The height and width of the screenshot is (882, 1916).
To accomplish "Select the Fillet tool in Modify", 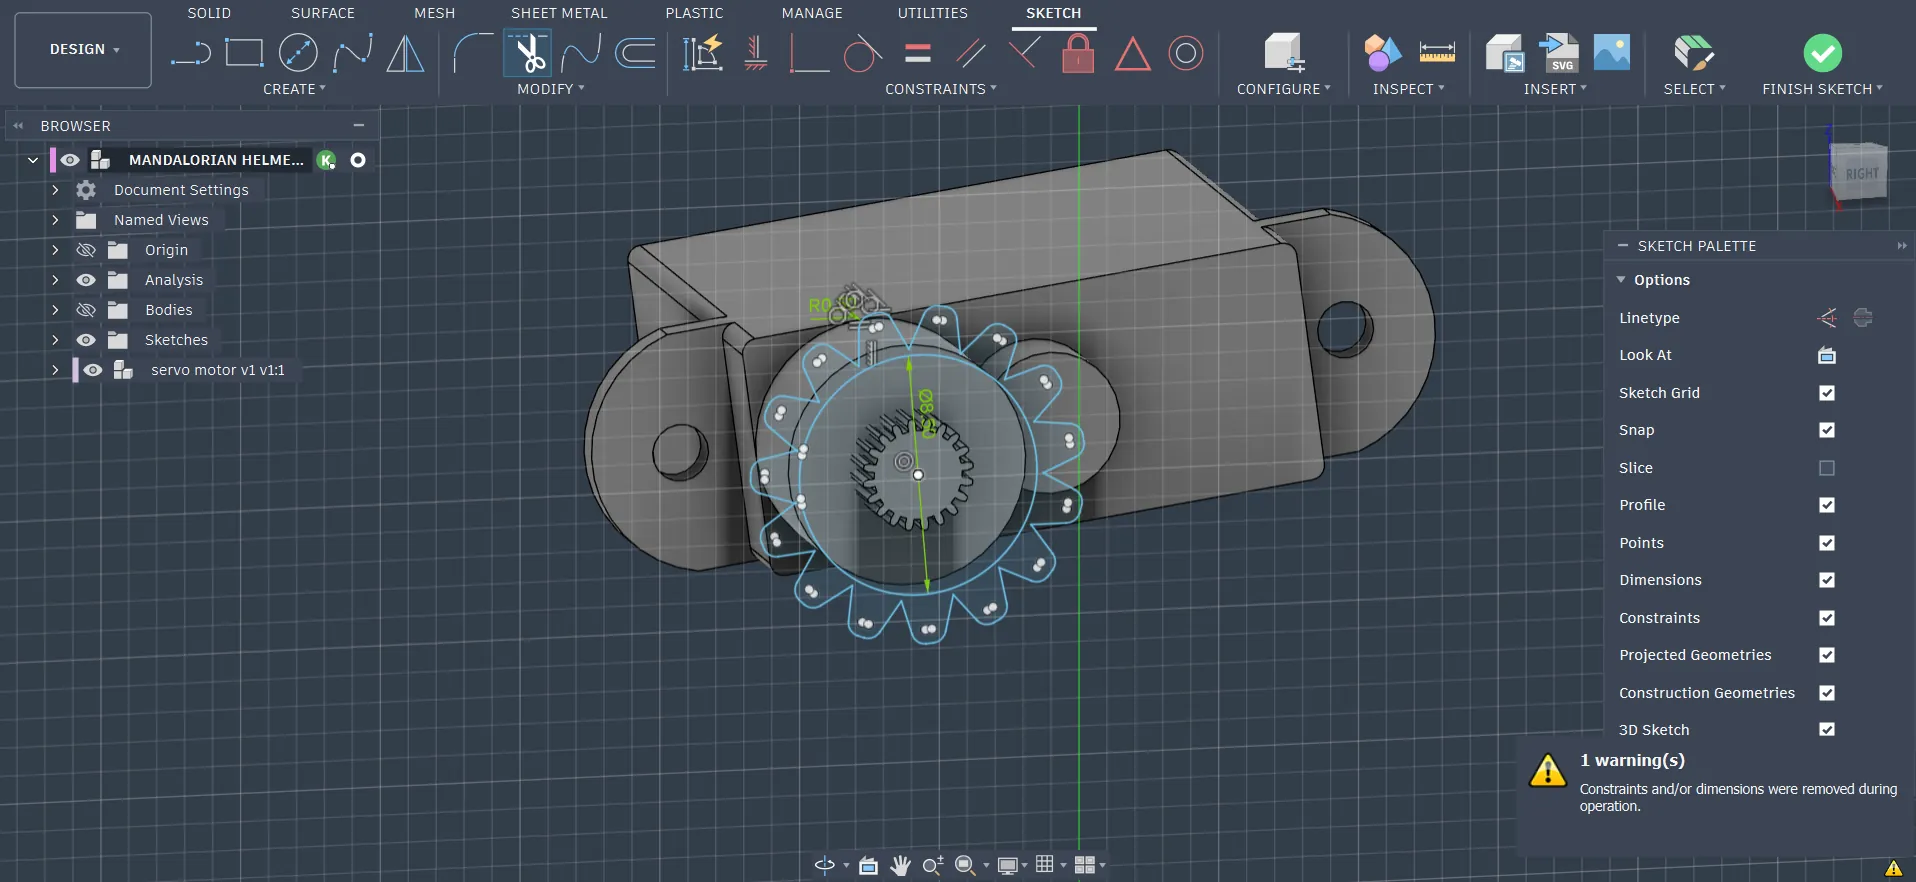I will point(473,53).
